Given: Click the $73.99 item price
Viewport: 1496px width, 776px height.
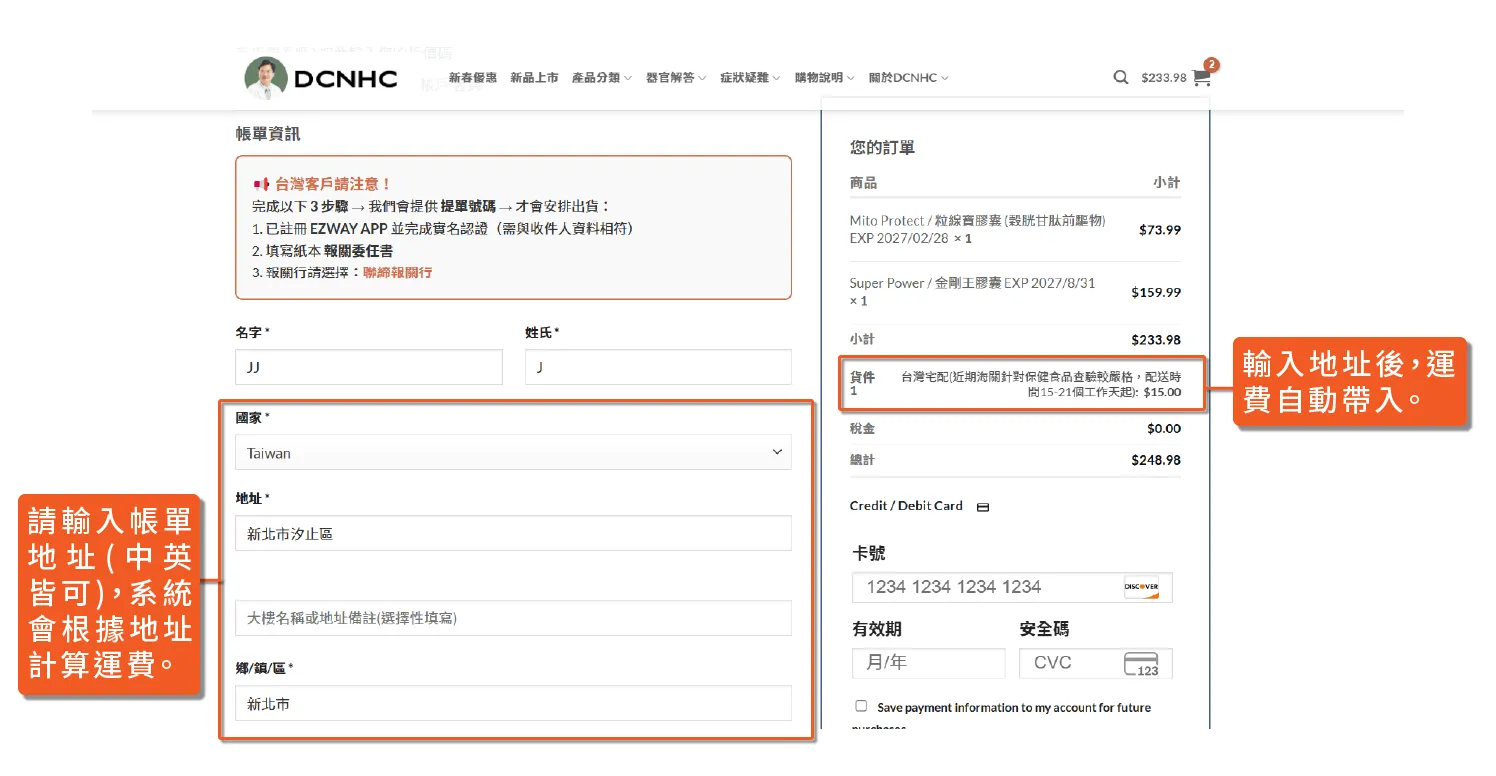Looking at the screenshot, I should click(x=1160, y=230).
